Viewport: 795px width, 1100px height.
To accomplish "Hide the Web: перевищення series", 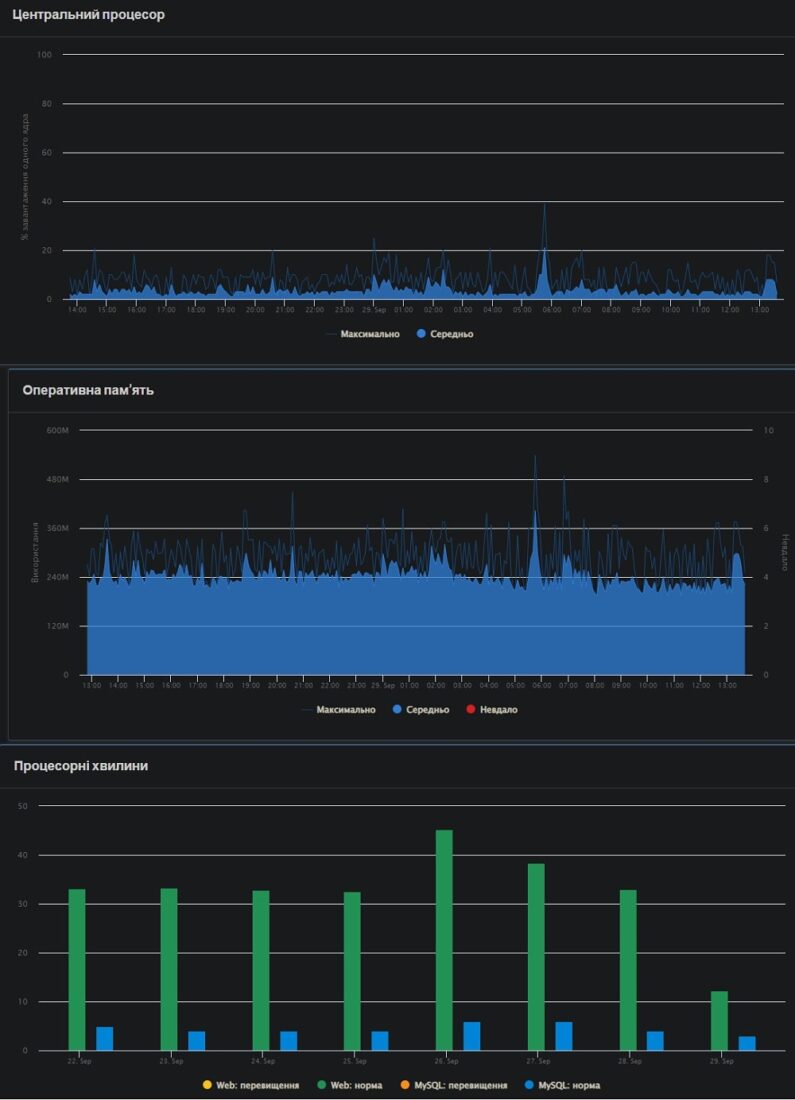I will 250,1085.
